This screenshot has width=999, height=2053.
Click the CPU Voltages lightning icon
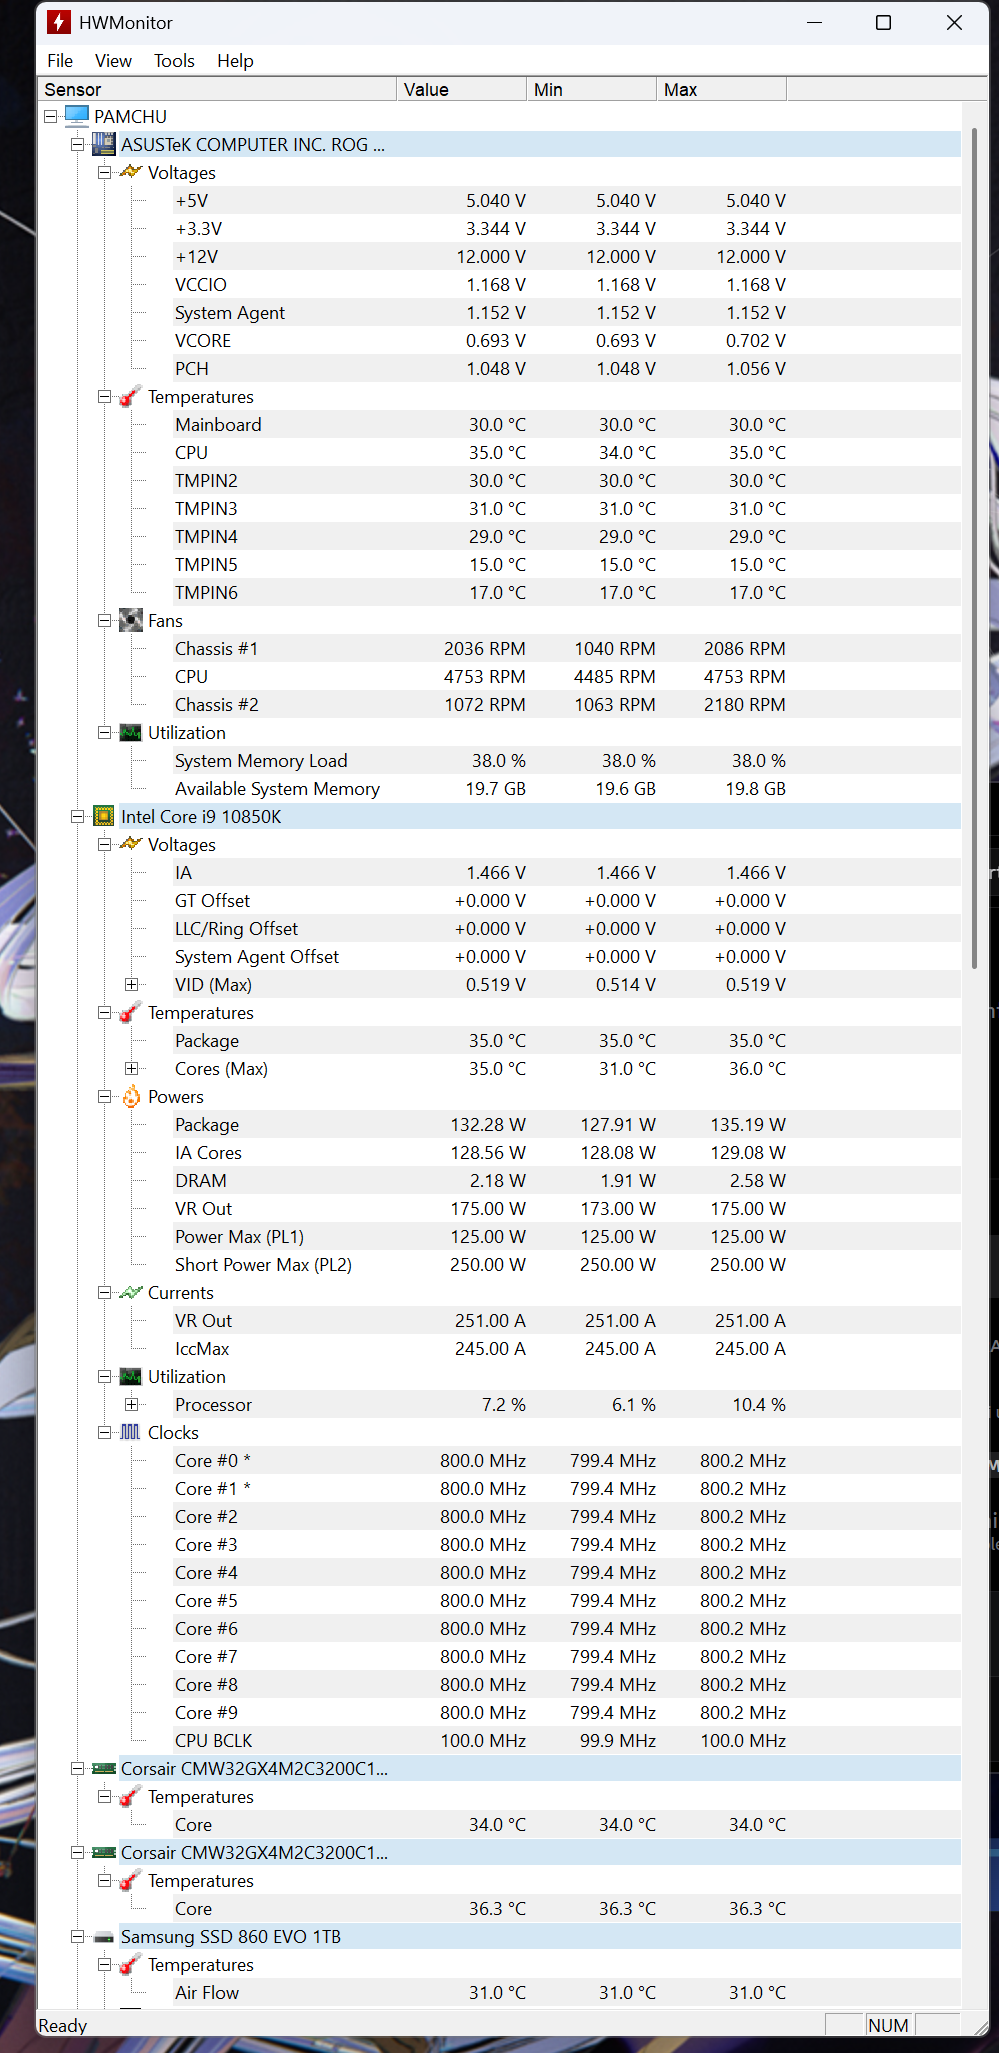click(x=131, y=844)
